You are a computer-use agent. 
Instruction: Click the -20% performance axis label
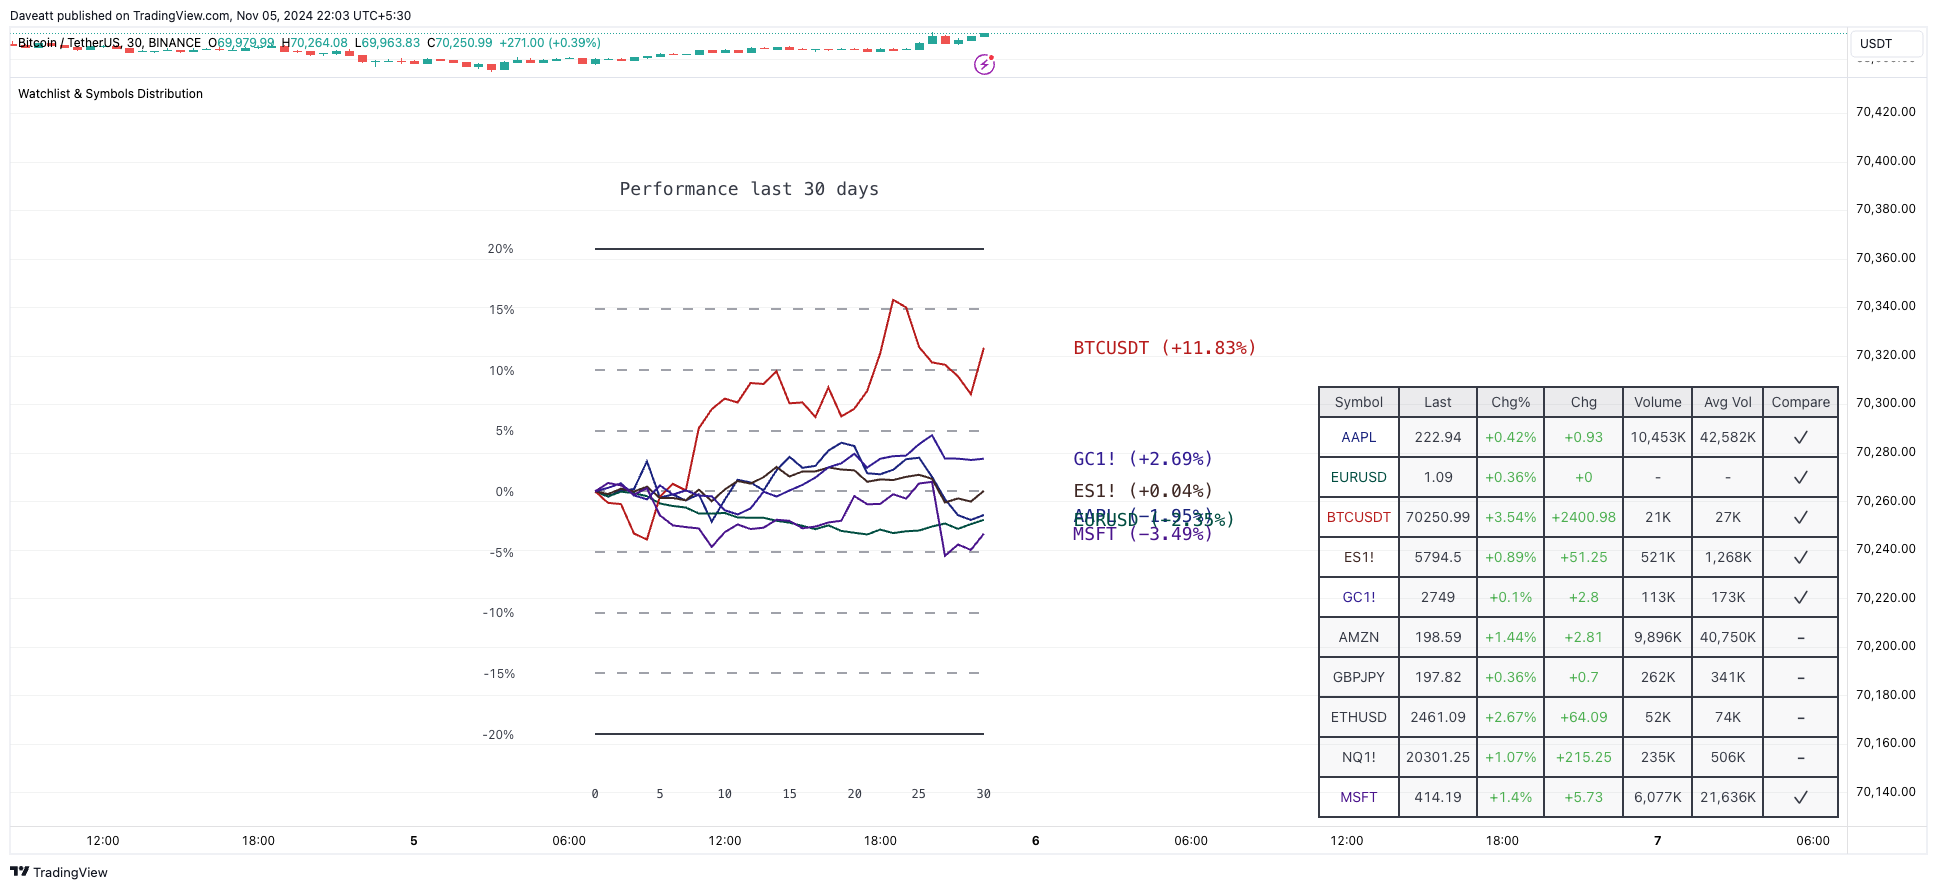pos(499,735)
